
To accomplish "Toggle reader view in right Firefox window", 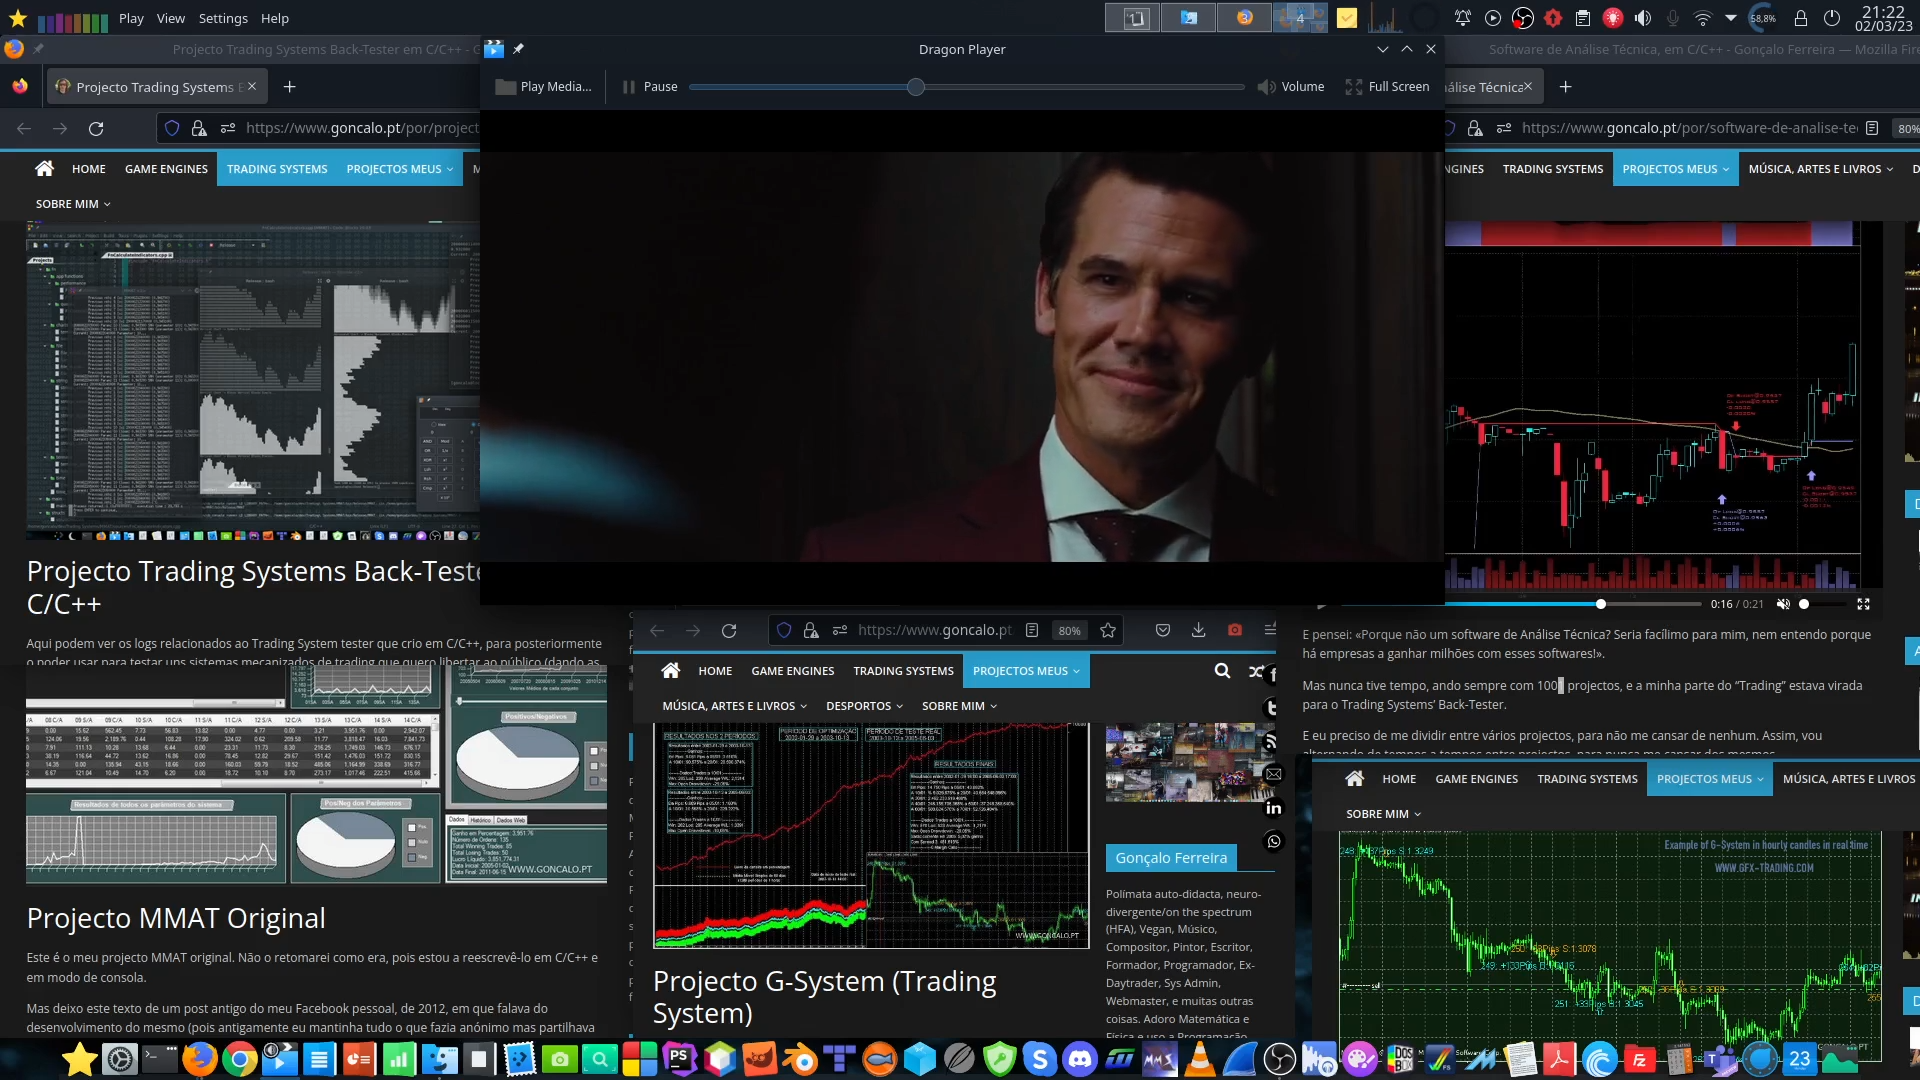I will point(1872,128).
